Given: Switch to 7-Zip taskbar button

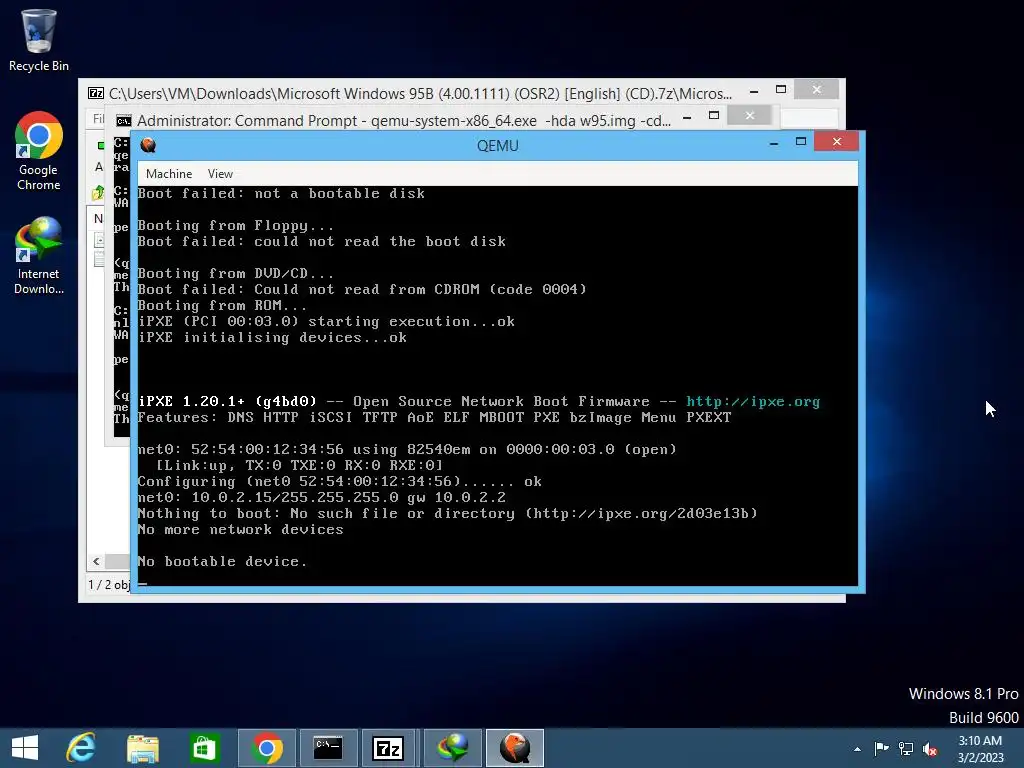Looking at the screenshot, I should click(x=389, y=748).
